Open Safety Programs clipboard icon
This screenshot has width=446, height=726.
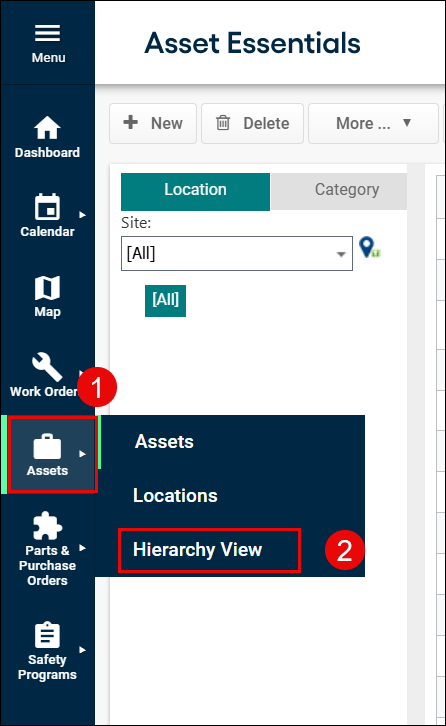point(47,635)
